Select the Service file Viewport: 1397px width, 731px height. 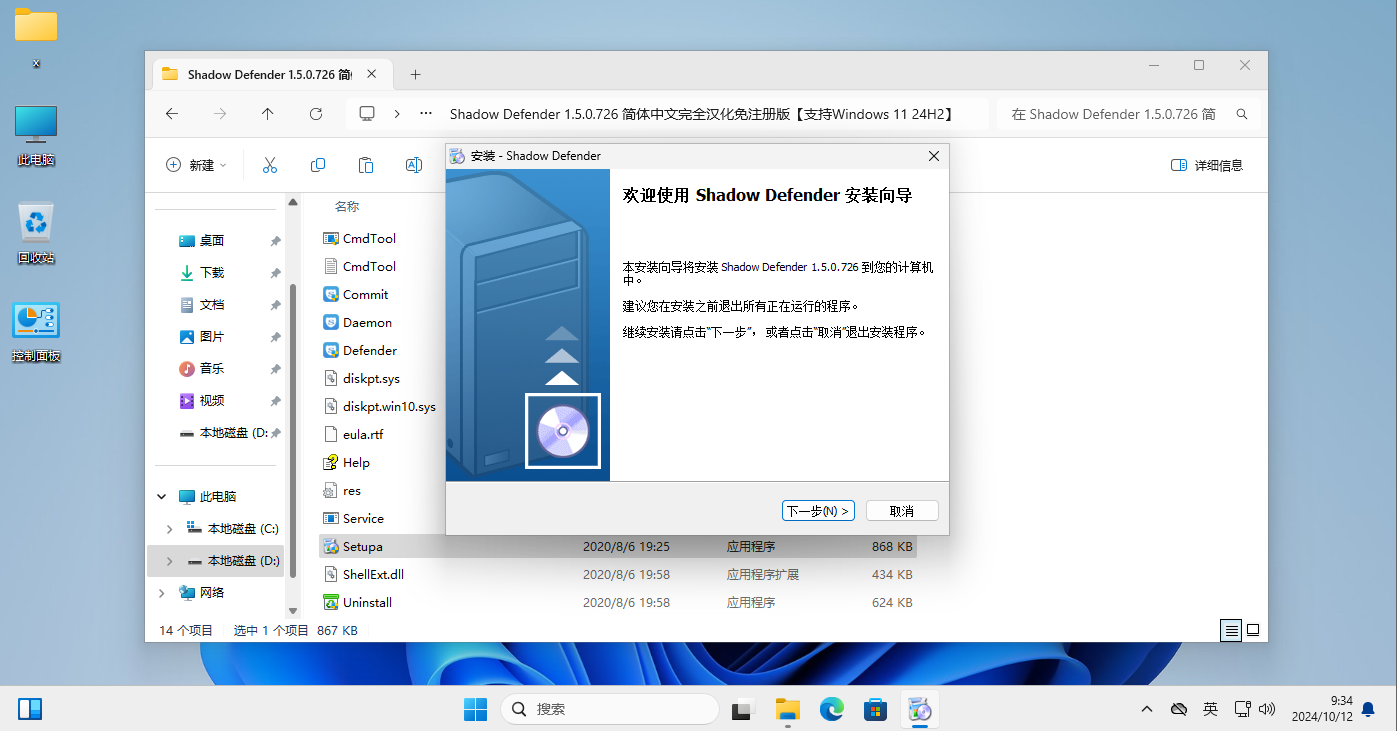click(x=354, y=519)
